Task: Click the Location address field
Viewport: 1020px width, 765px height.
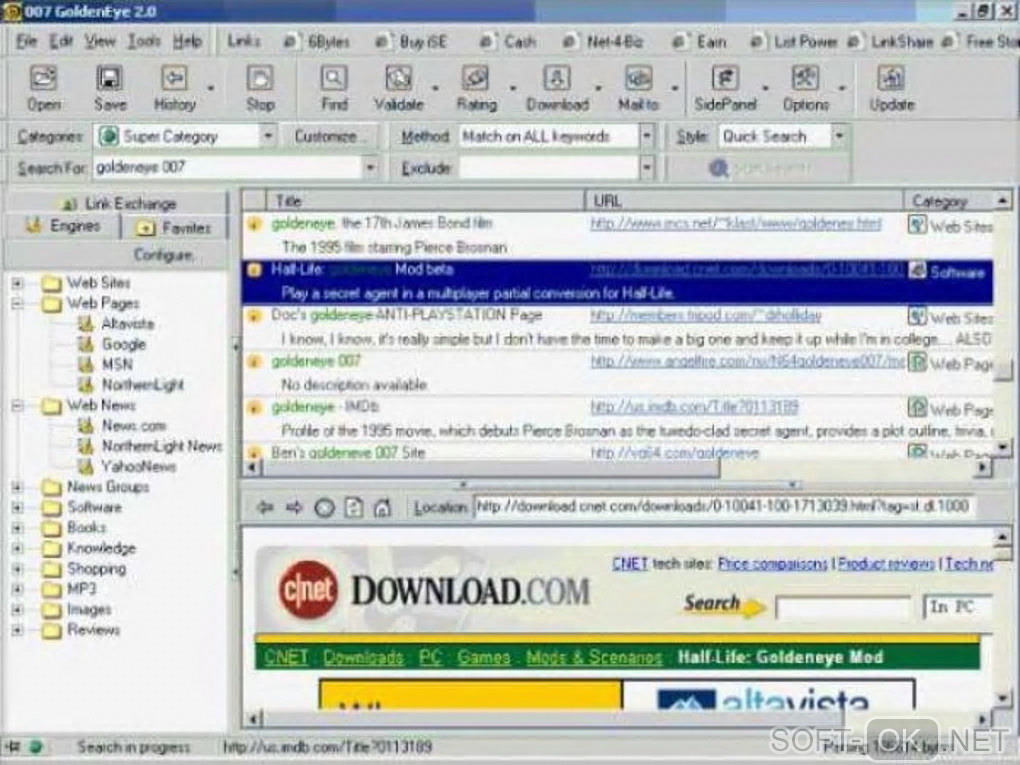Action: coord(723,507)
